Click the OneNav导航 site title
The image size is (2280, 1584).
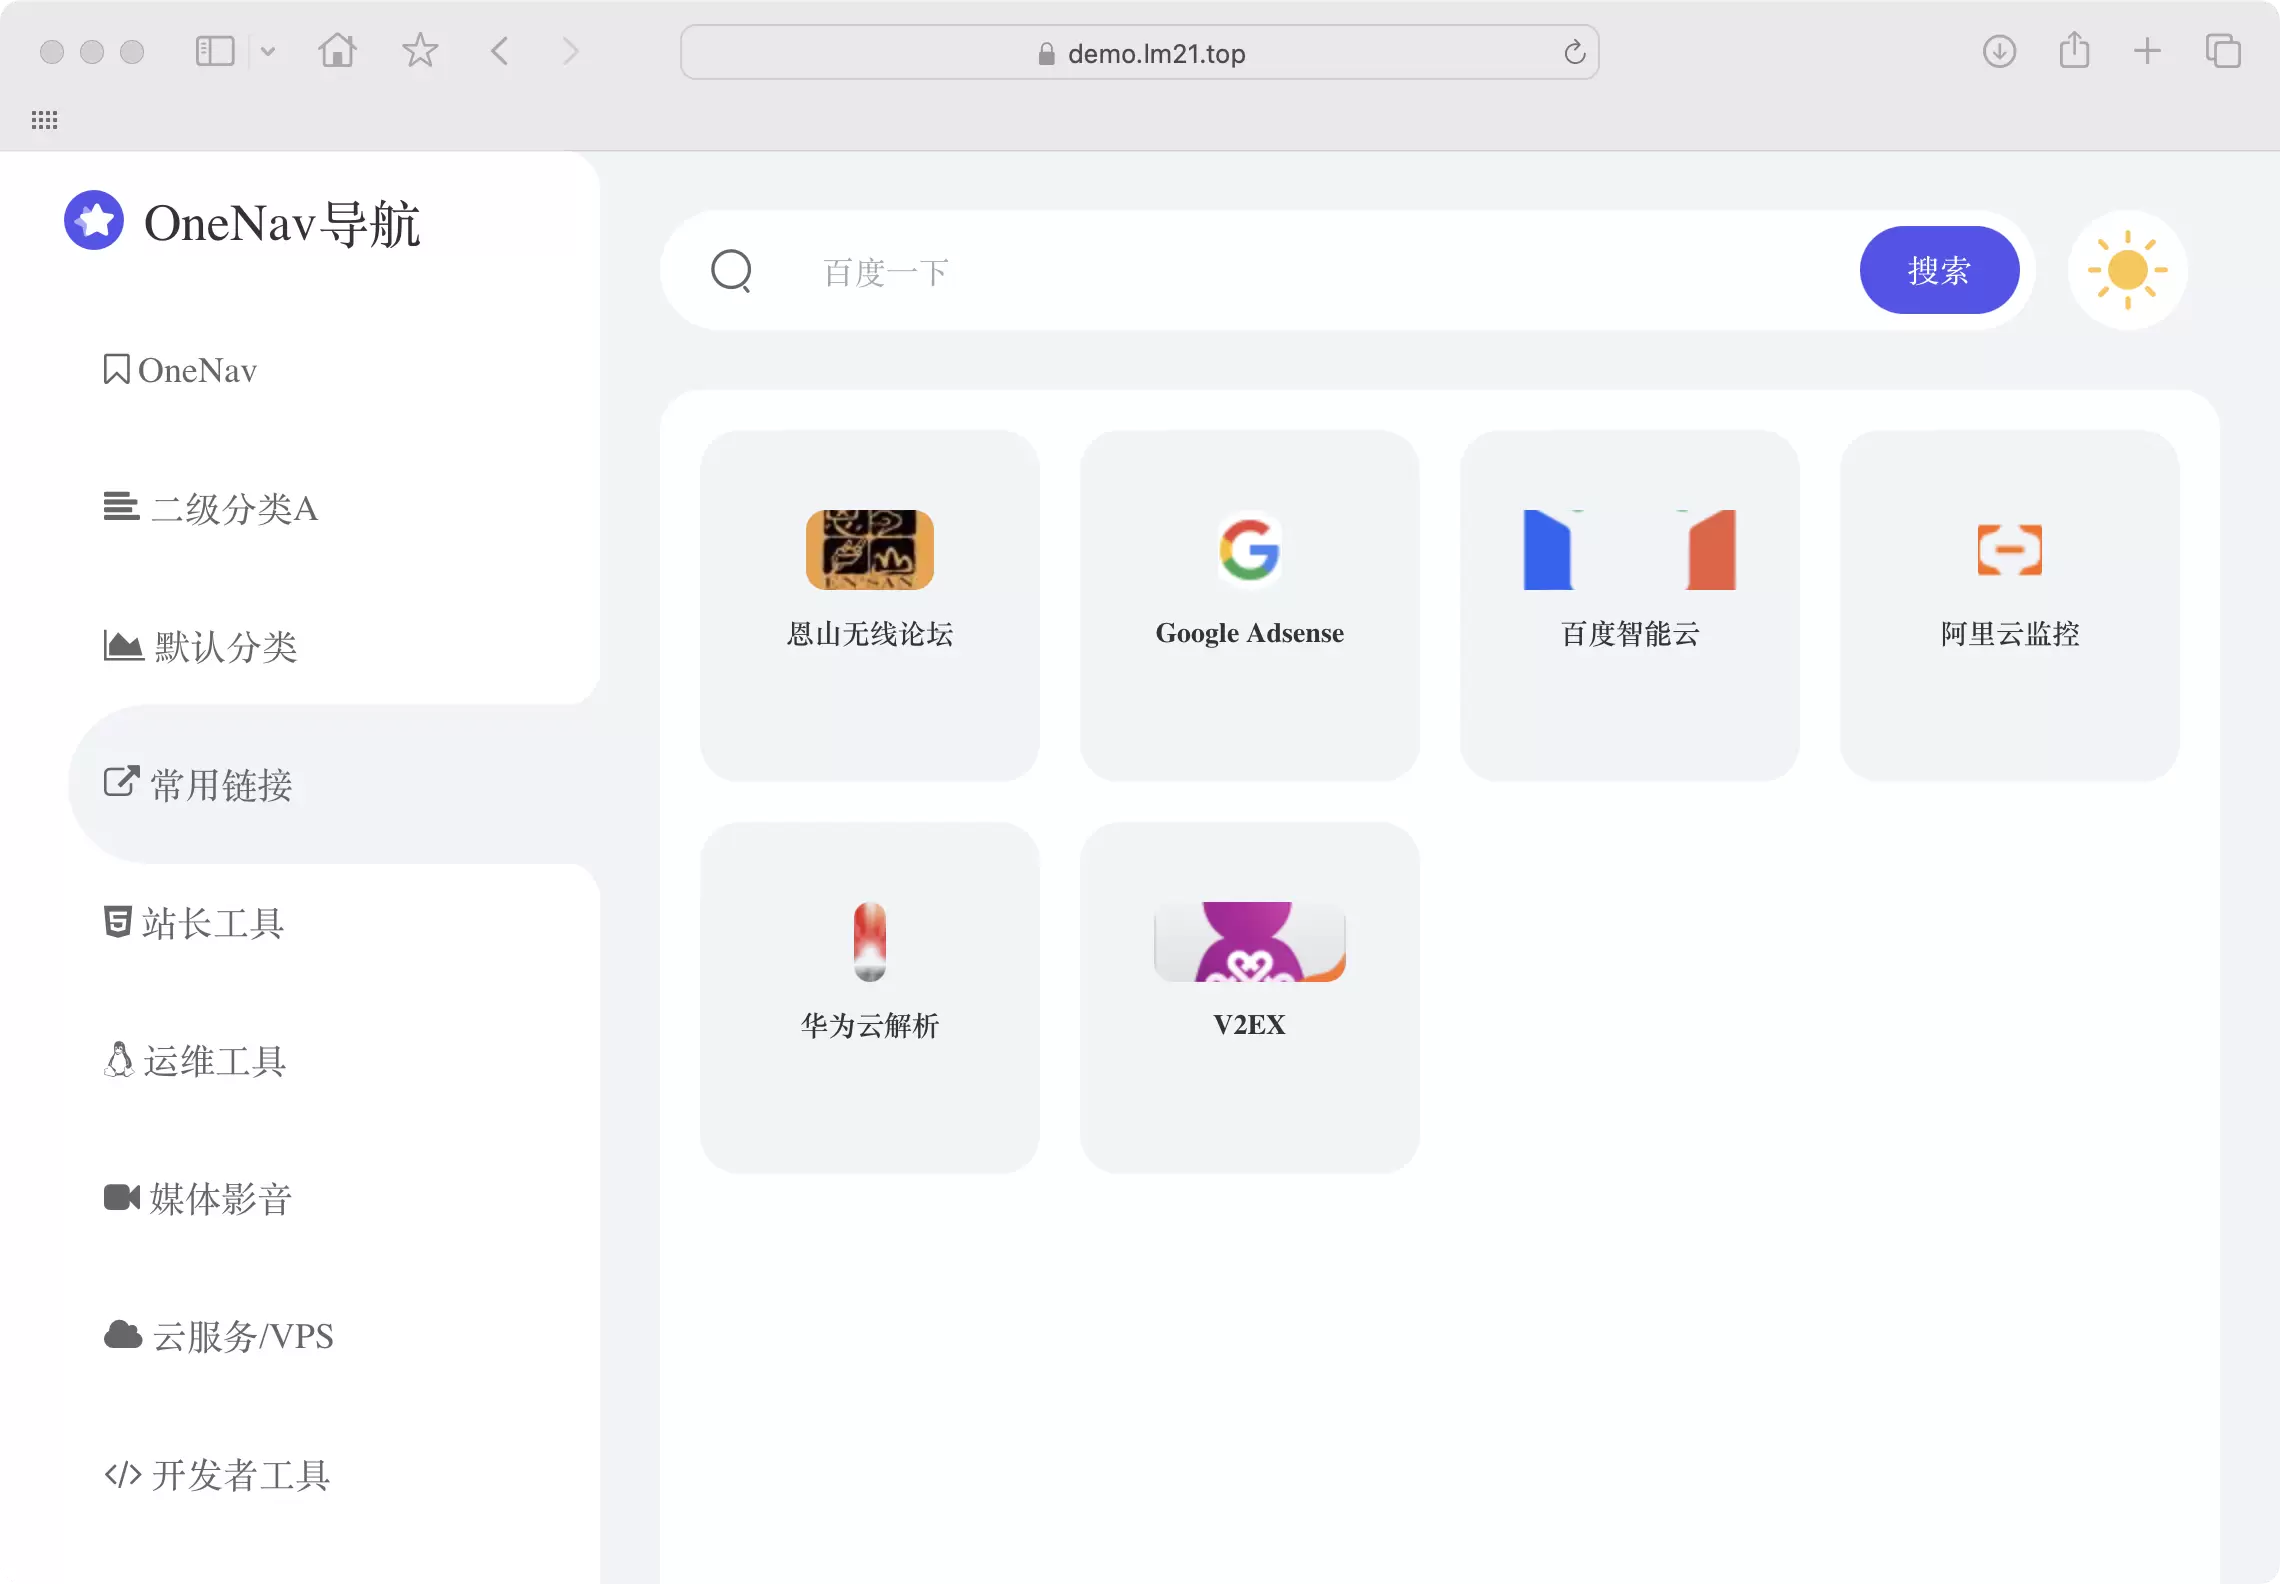[282, 224]
